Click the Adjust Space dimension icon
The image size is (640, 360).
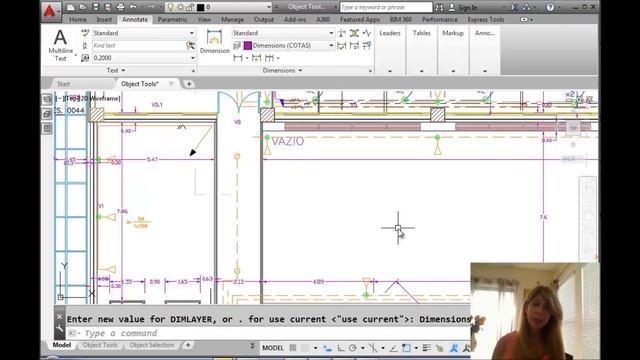pyautogui.click(x=354, y=33)
